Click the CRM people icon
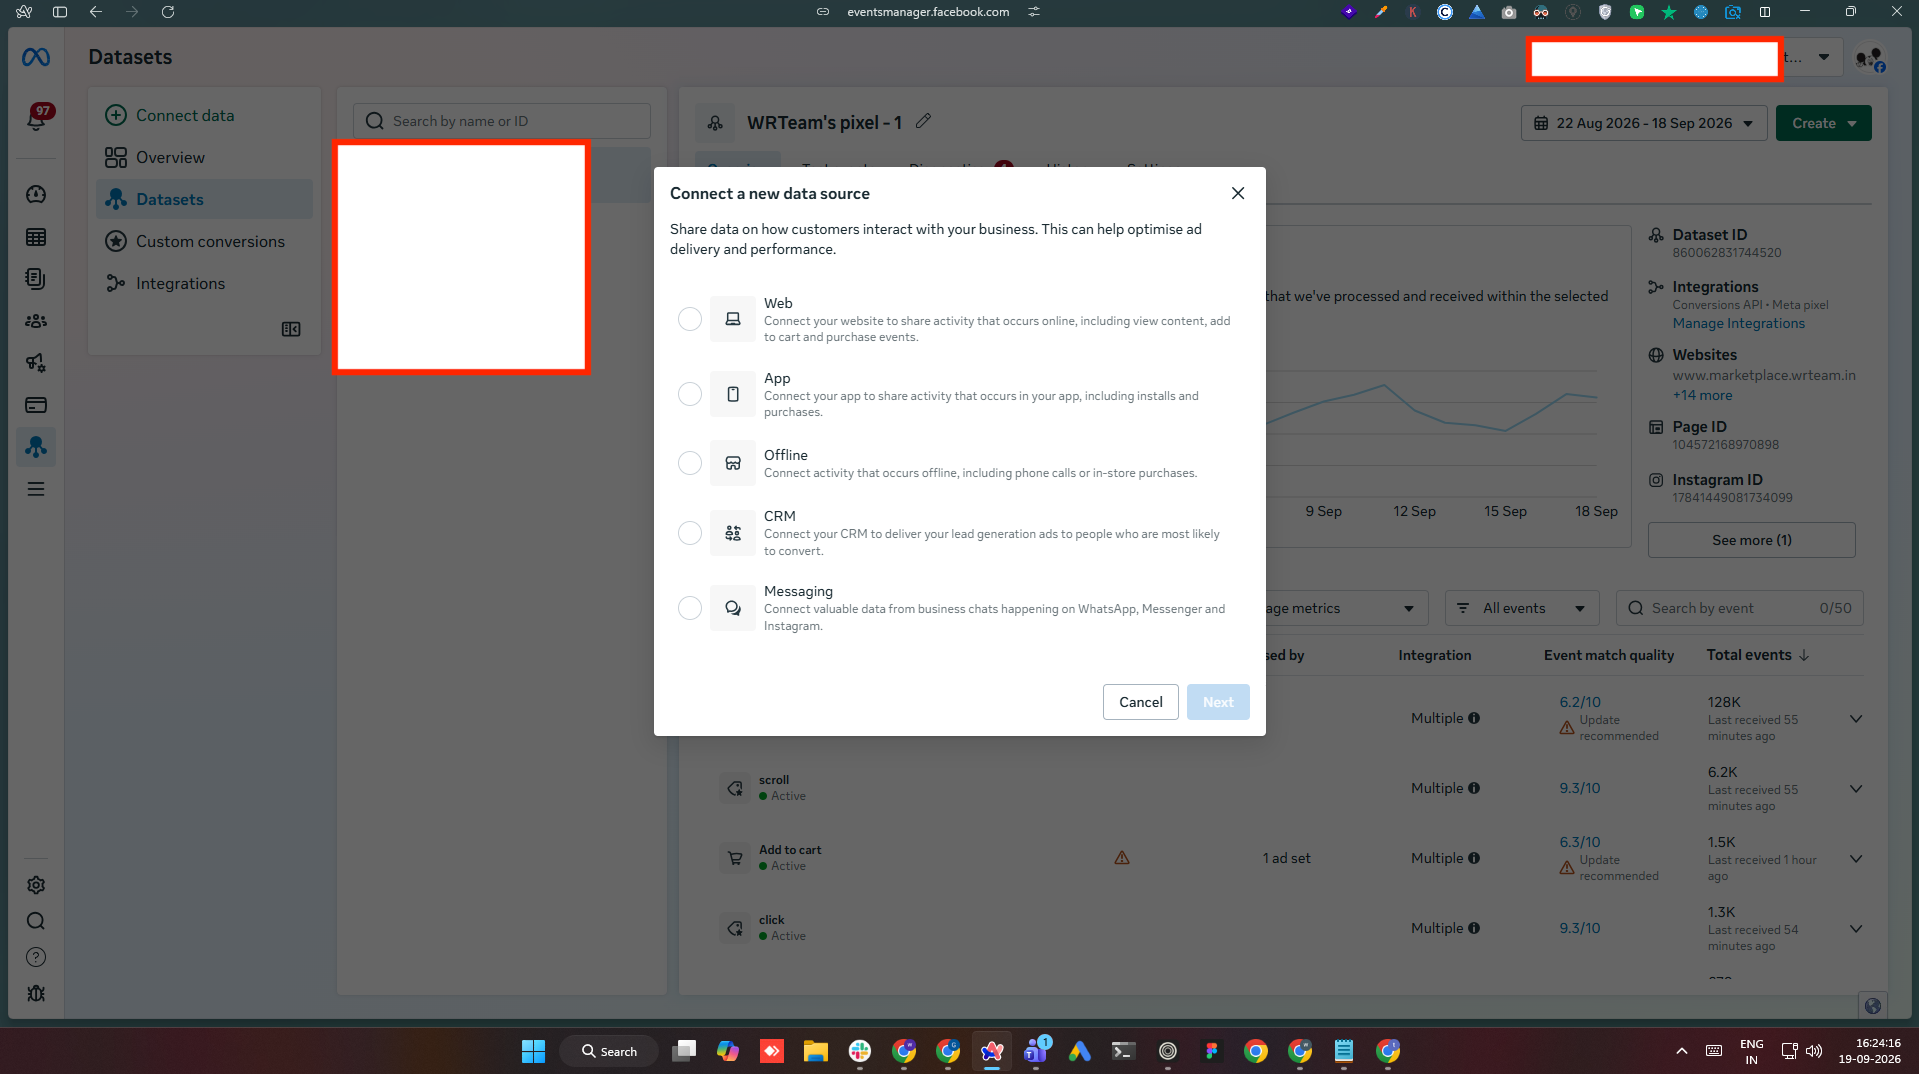 733,533
